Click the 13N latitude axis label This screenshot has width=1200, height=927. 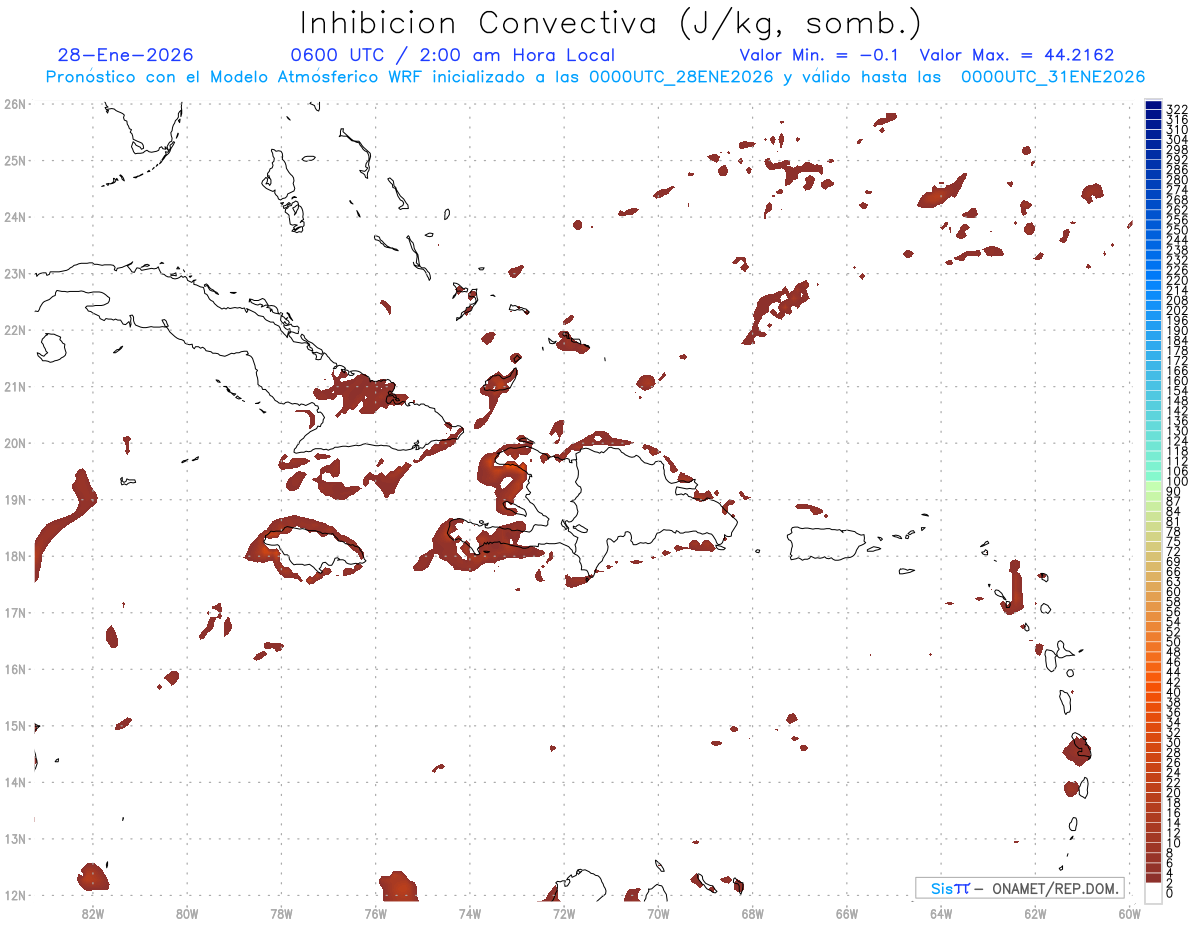[15, 838]
